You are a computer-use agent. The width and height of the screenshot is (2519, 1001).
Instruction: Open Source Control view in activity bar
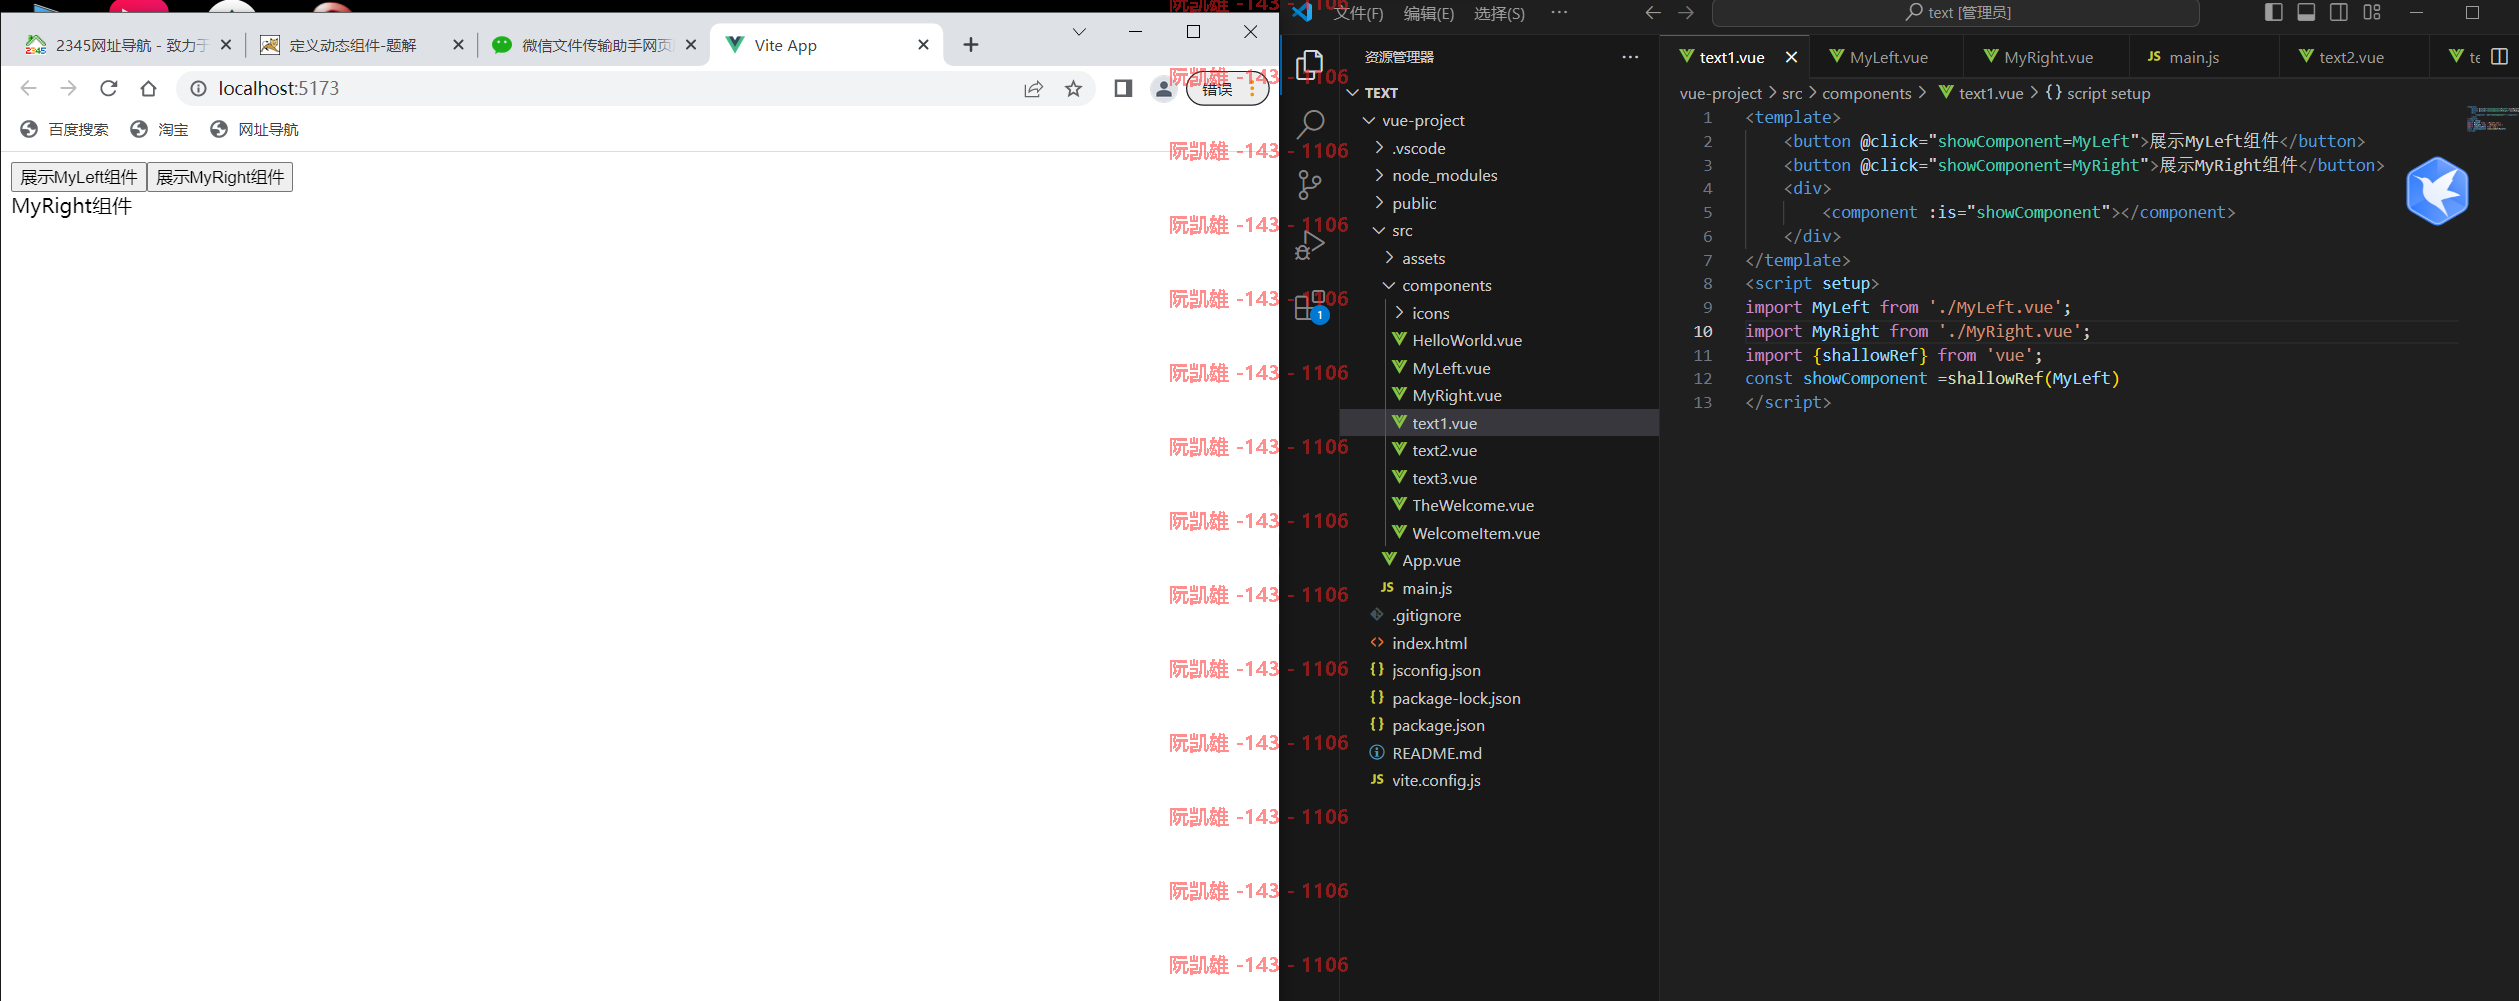[x=1309, y=185]
